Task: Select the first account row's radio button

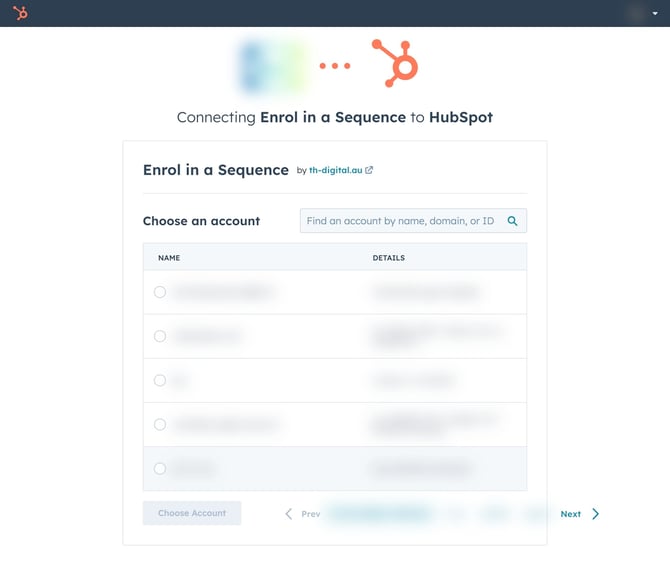Action: tap(160, 292)
